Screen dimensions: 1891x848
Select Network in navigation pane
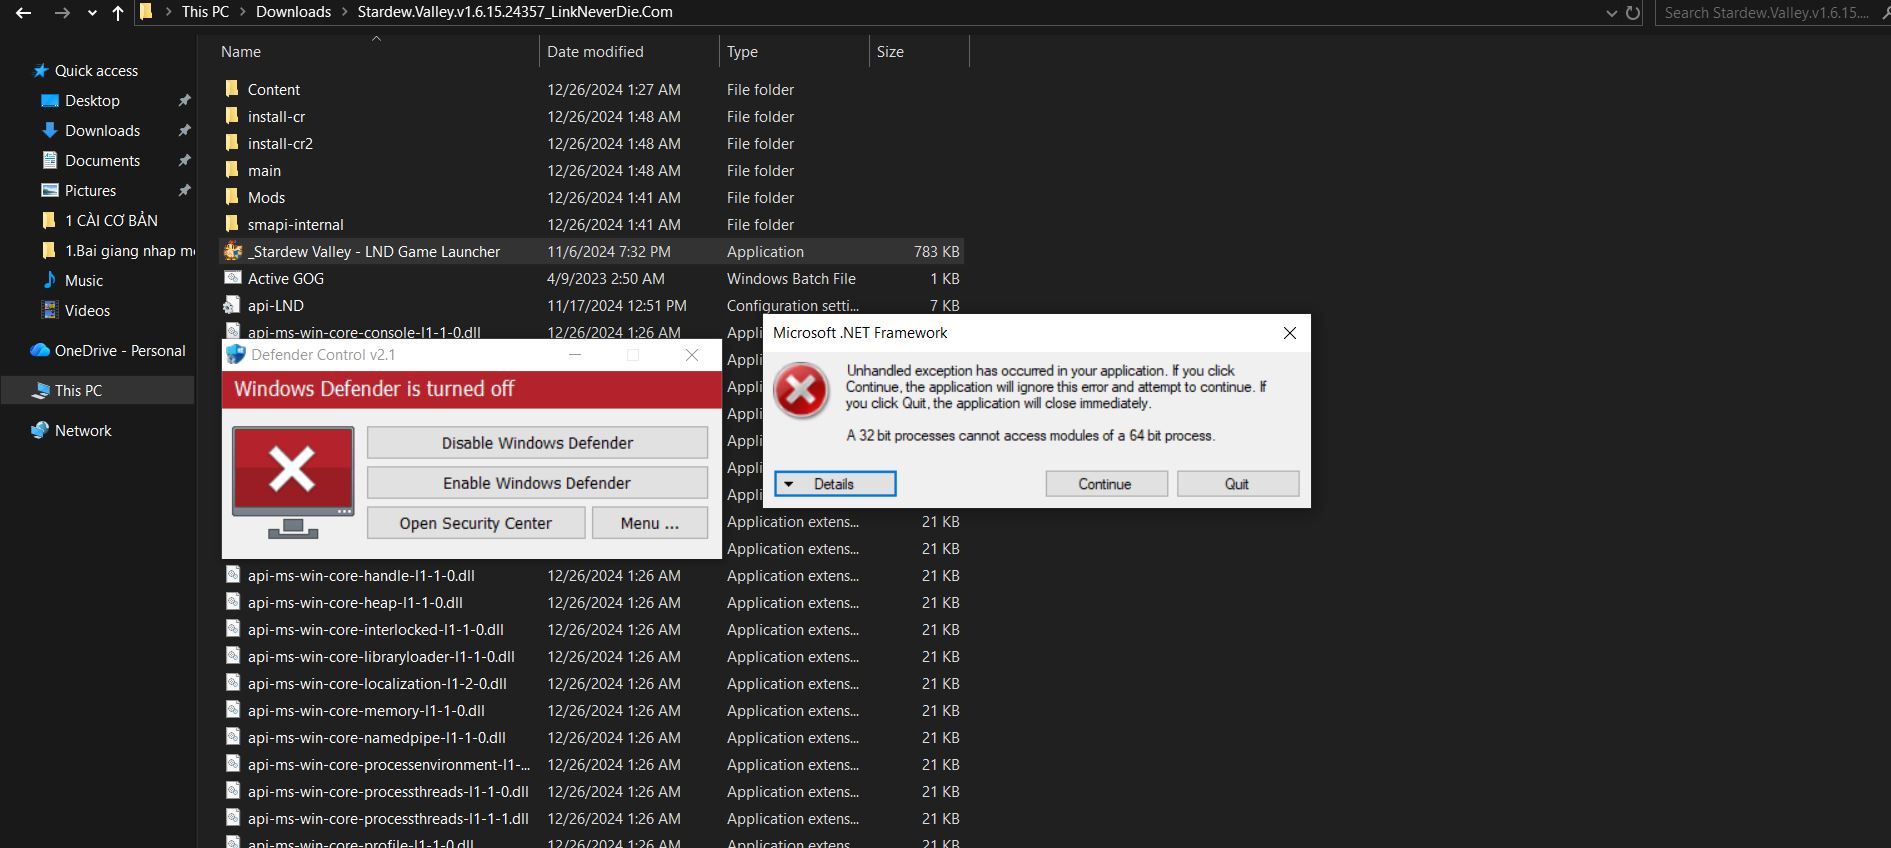pyautogui.click(x=83, y=431)
